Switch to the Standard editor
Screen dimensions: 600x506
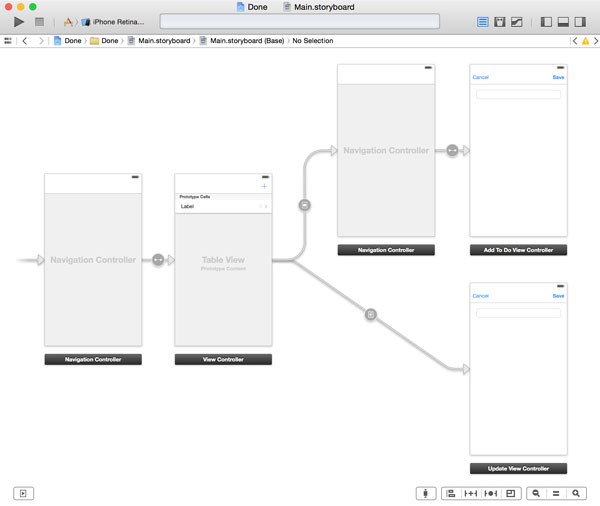483,22
